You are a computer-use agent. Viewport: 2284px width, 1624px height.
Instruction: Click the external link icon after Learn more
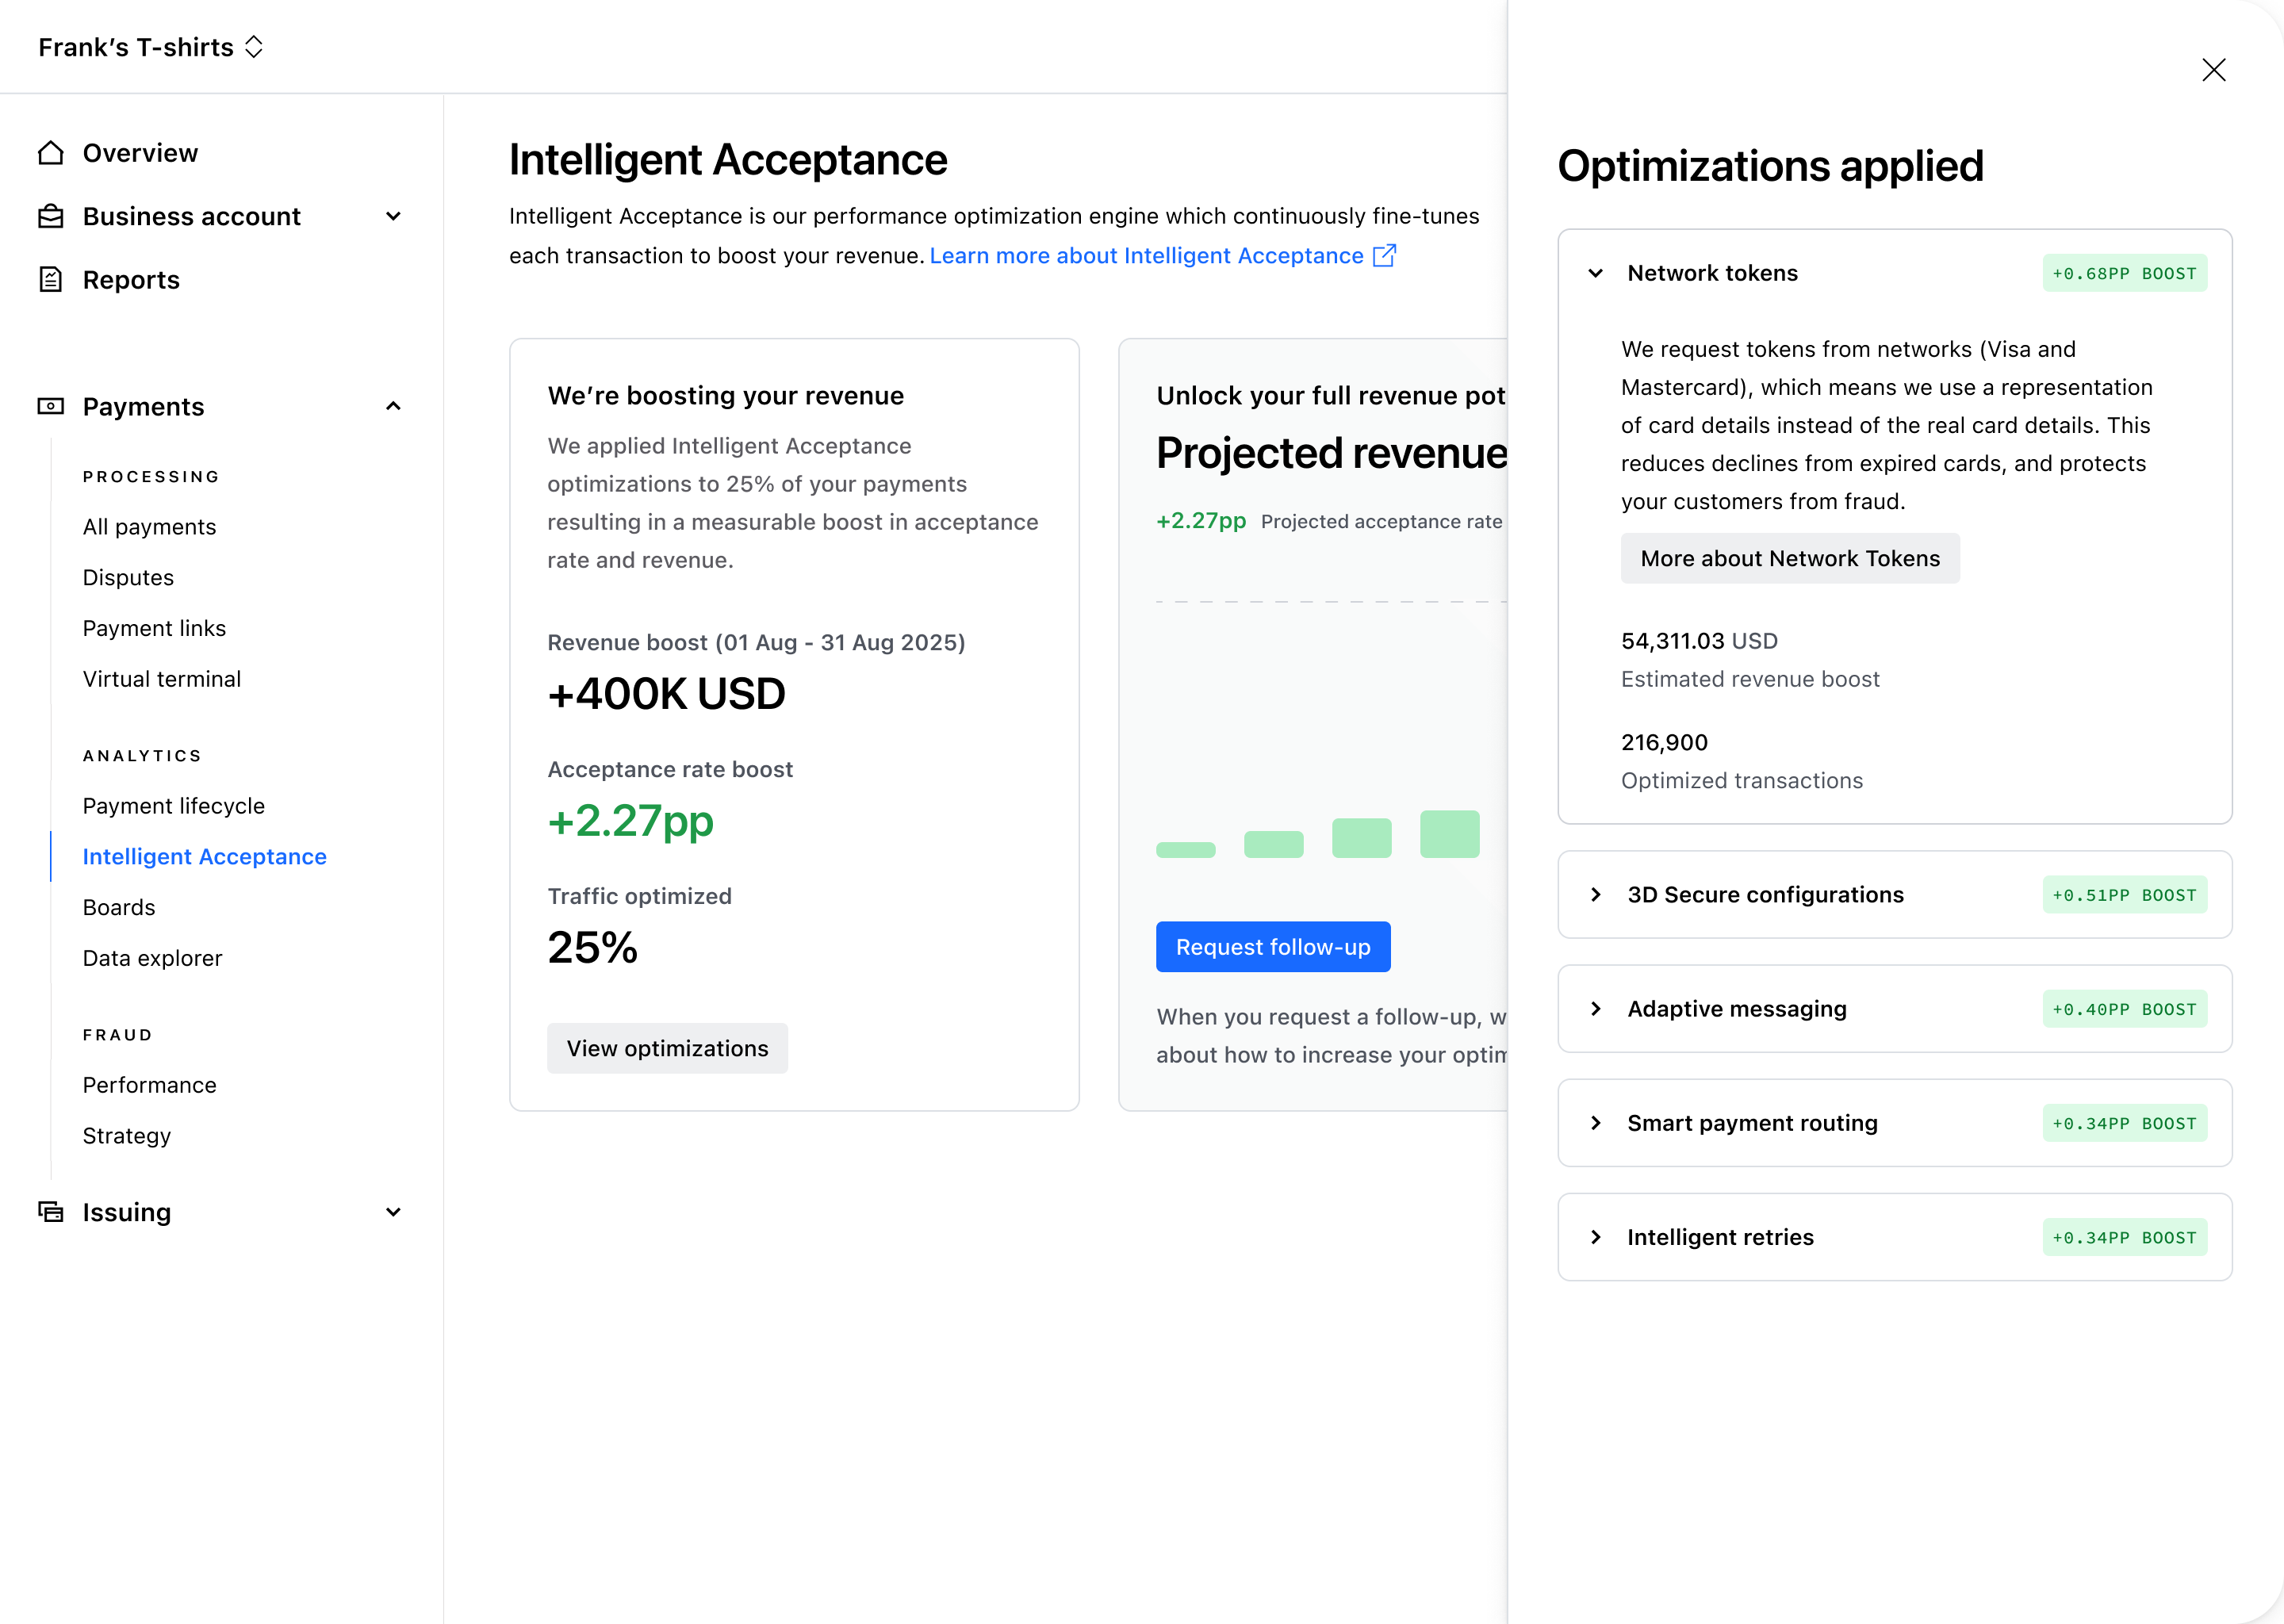[x=1384, y=256]
